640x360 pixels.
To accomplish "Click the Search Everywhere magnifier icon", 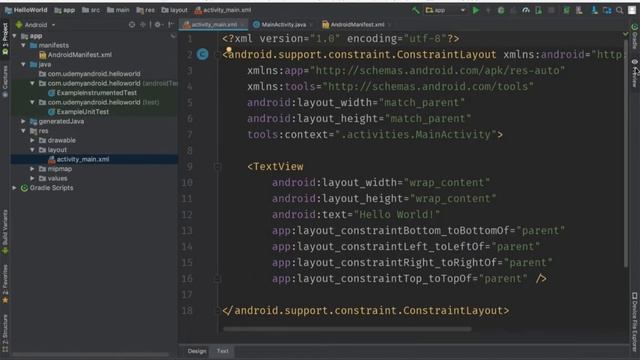I will click(x=620, y=10).
